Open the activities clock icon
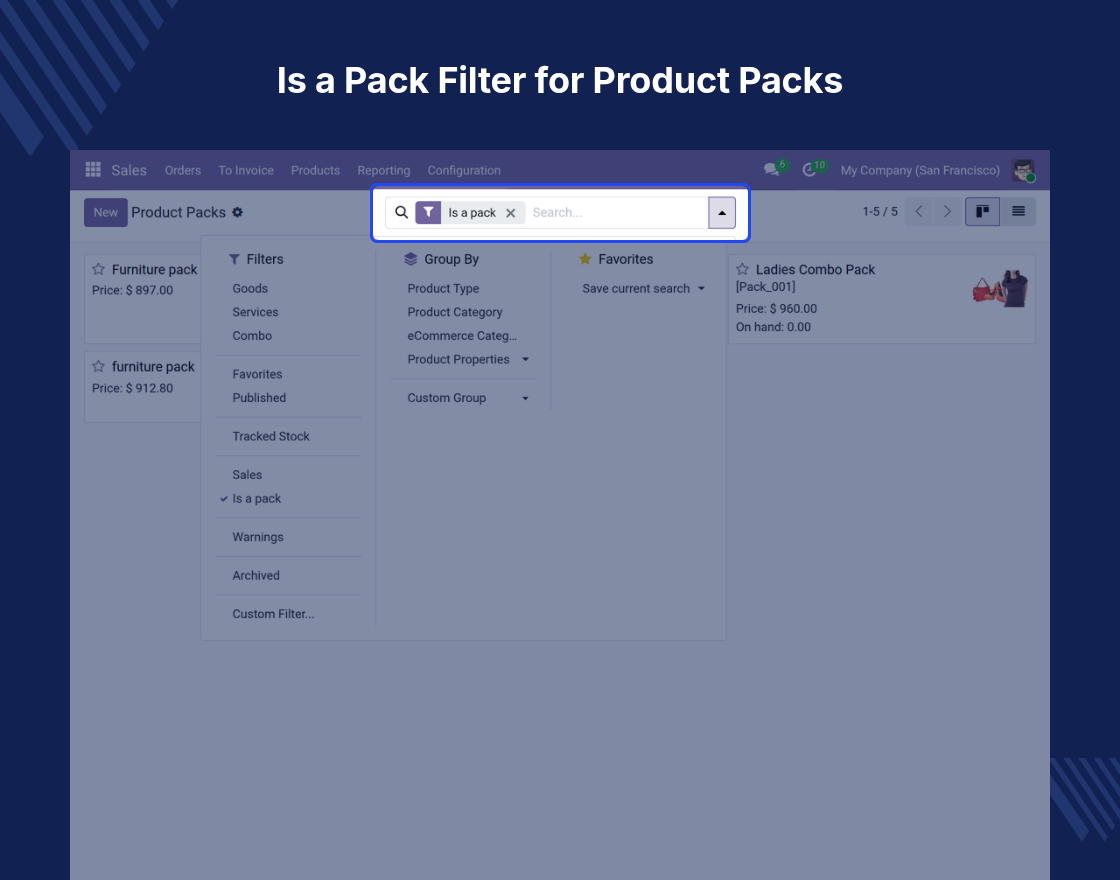Image resolution: width=1120 pixels, height=880 pixels. point(809,170)
